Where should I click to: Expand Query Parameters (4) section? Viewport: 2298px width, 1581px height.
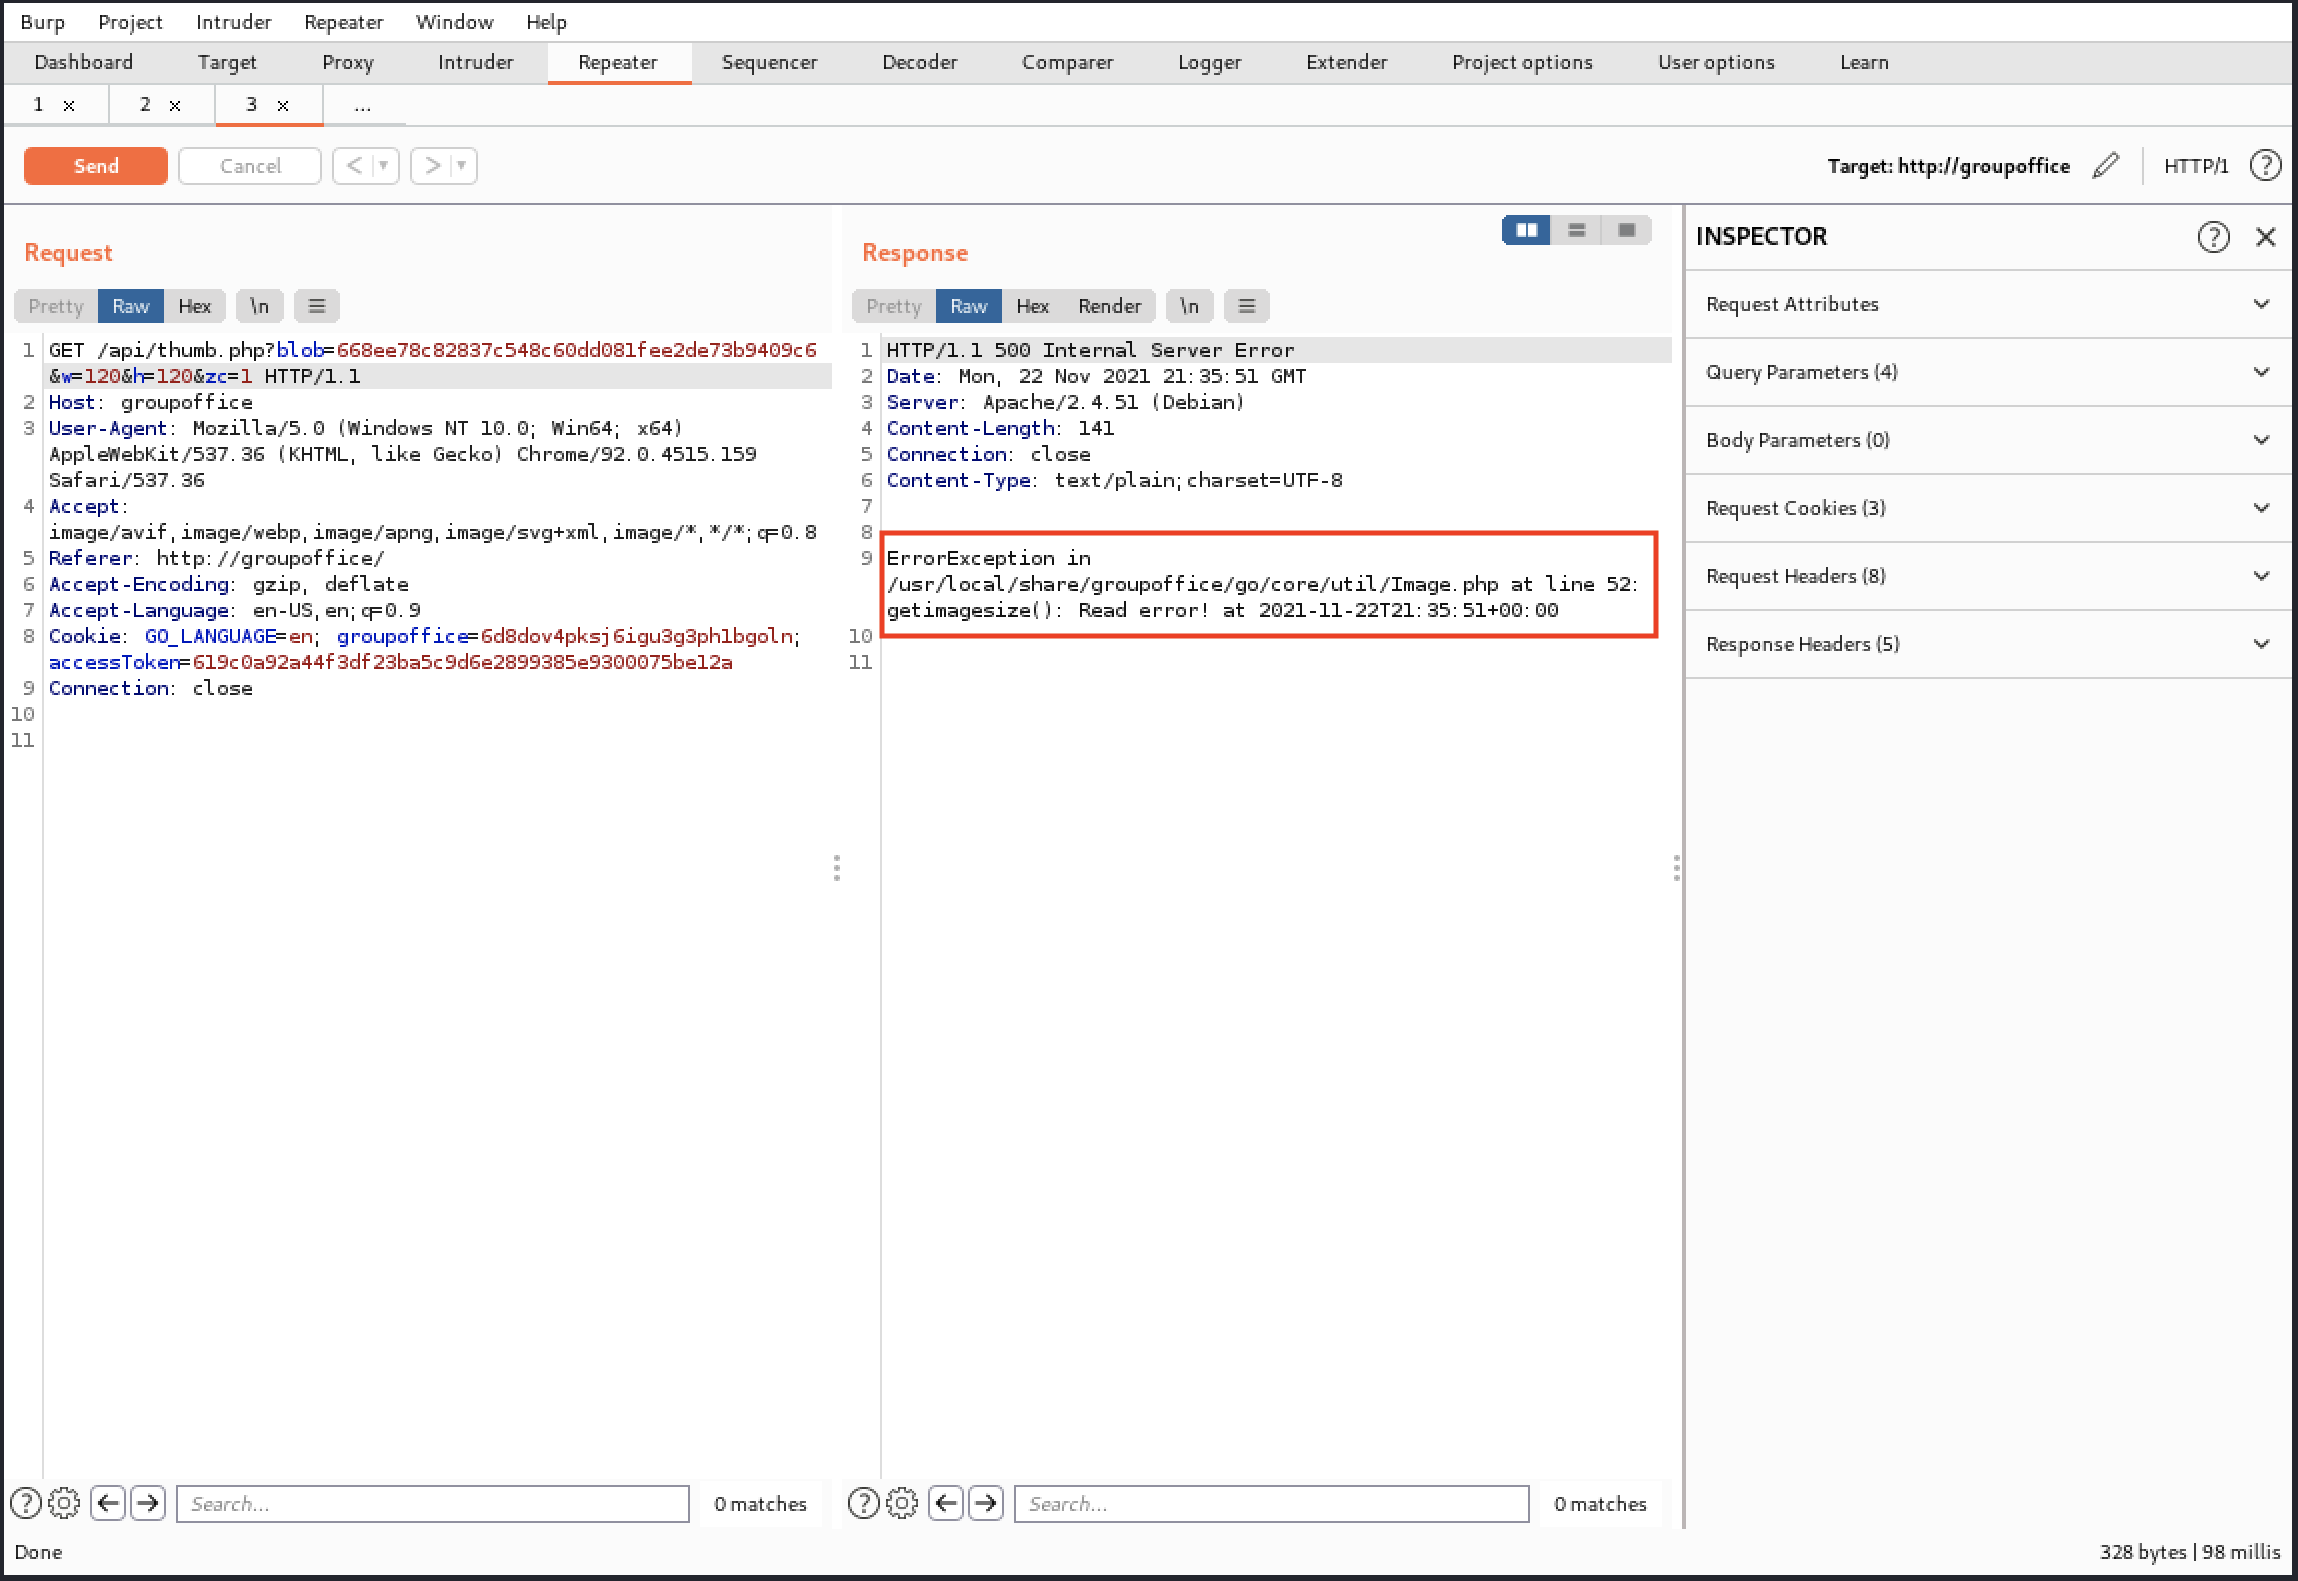click(1988, 372)
